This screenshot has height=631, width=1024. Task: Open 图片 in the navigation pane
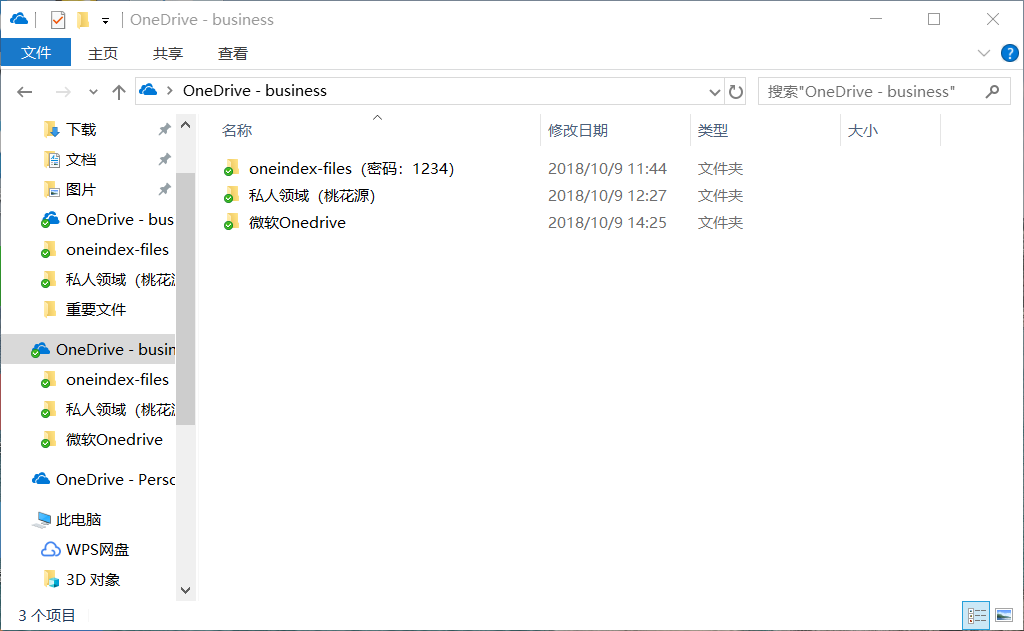(x=81, y=189)
